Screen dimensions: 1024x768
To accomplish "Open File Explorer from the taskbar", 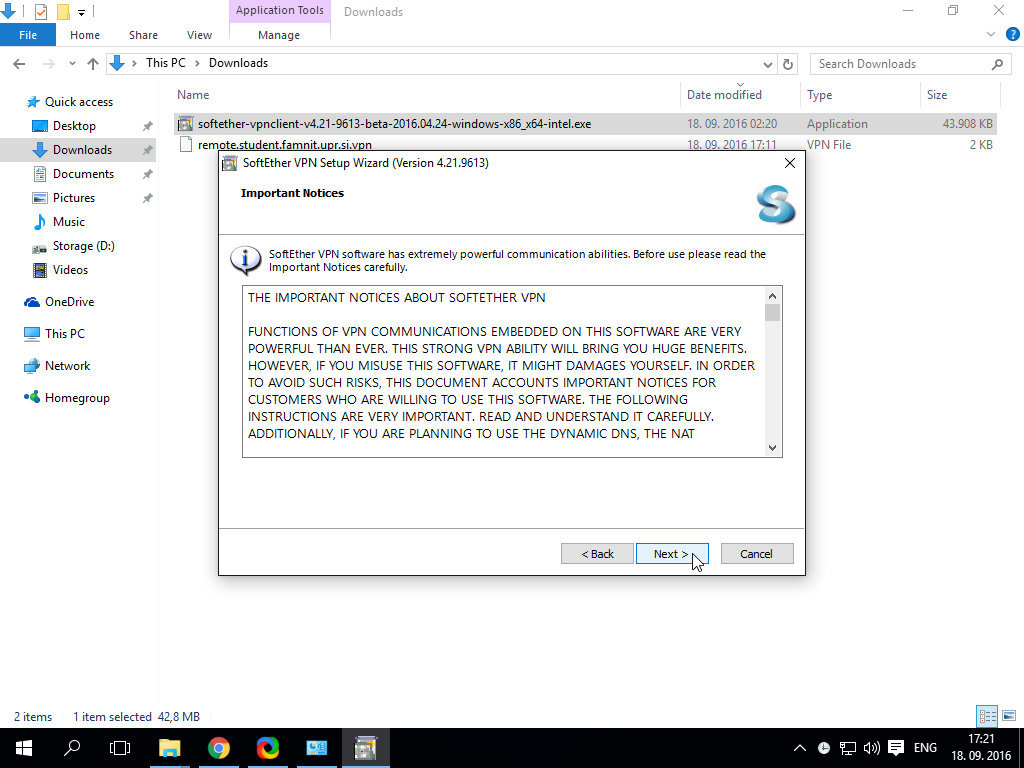I will tap(170, 748).
